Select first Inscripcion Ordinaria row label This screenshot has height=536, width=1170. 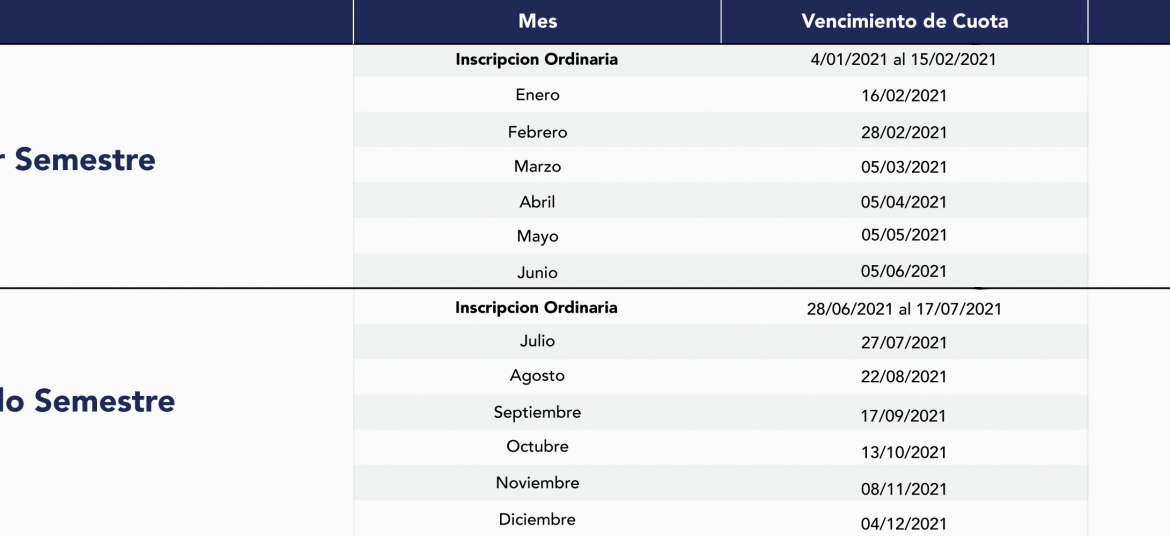(536, 60)
